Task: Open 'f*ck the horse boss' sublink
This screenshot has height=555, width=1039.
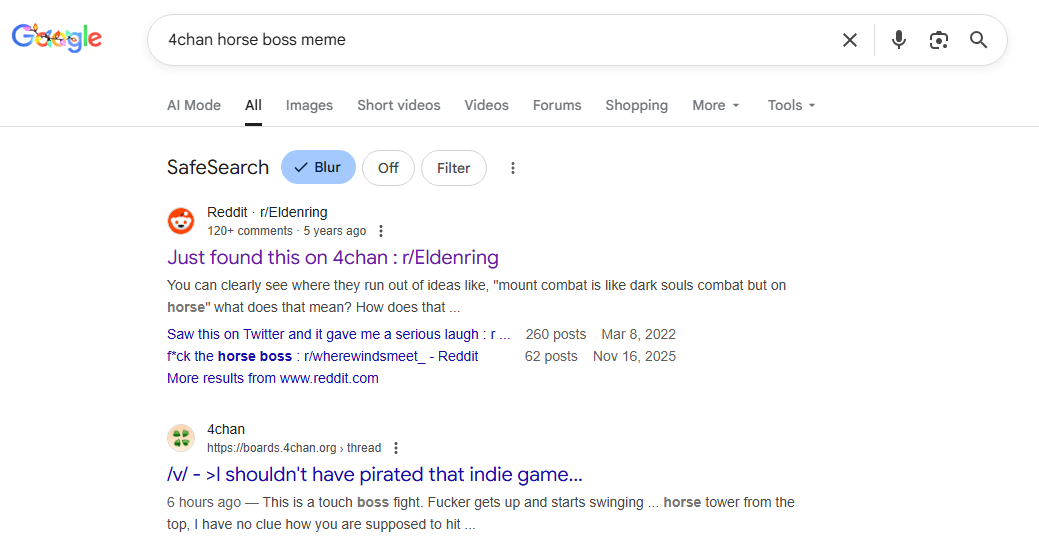Action: (x=323, y=356)
